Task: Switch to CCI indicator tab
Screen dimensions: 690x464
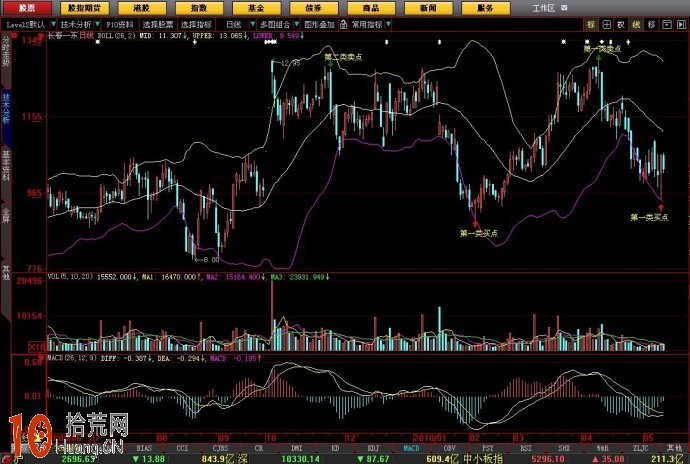Action: (182, 448)
